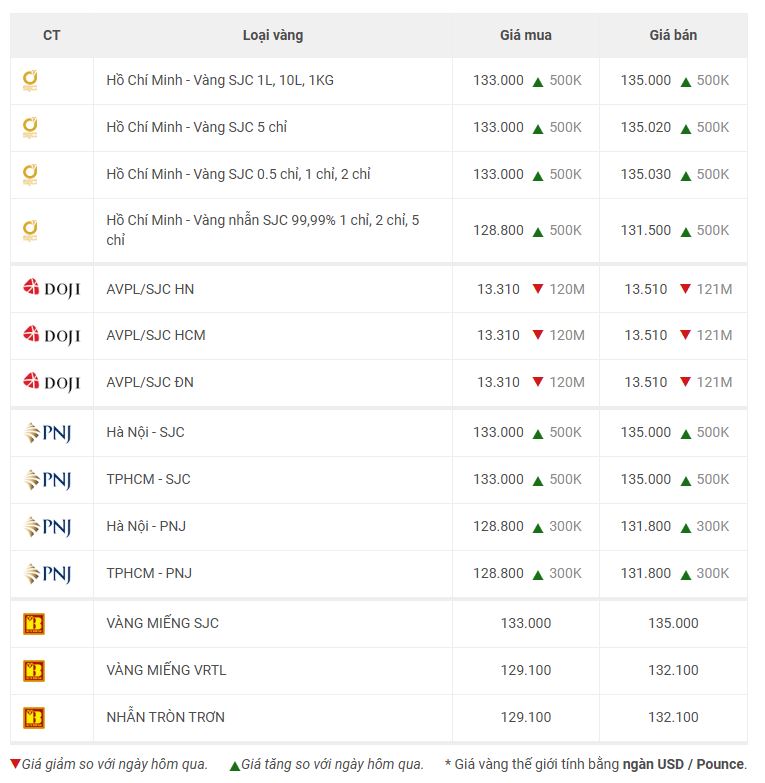Select the VÀNG MIẾNG VRTL row label
765x783 pixels.
pos(166,670)
